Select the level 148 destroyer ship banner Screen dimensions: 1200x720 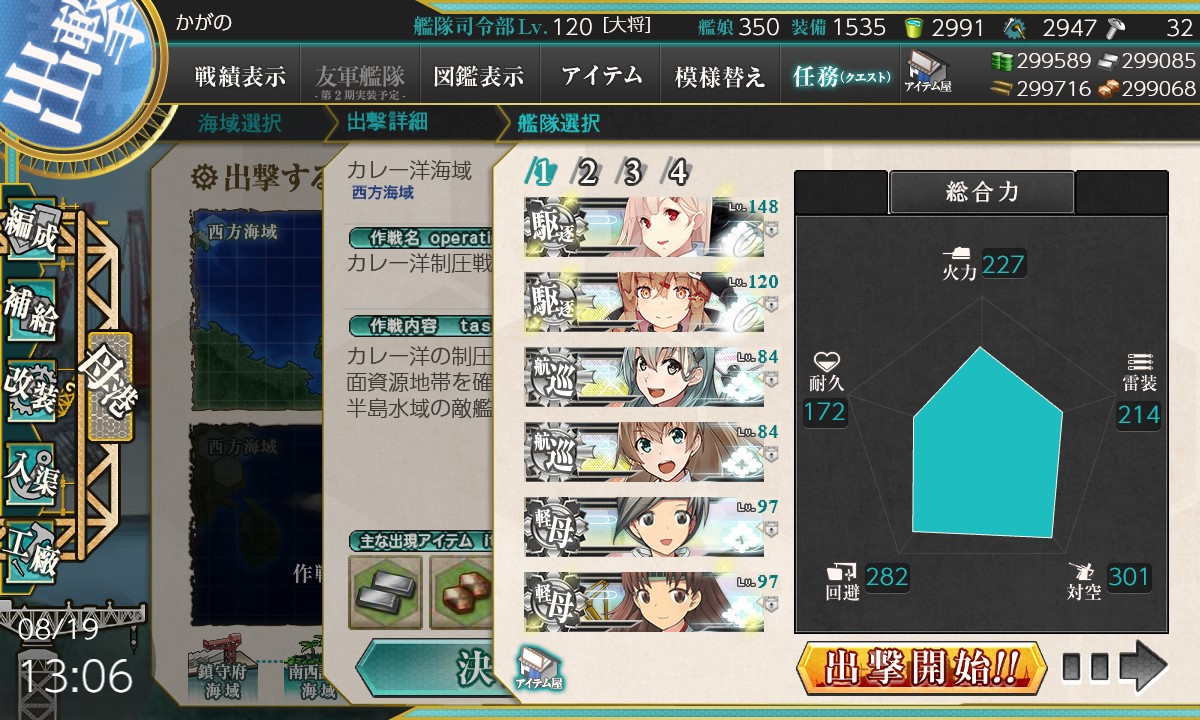coord(644,220)
